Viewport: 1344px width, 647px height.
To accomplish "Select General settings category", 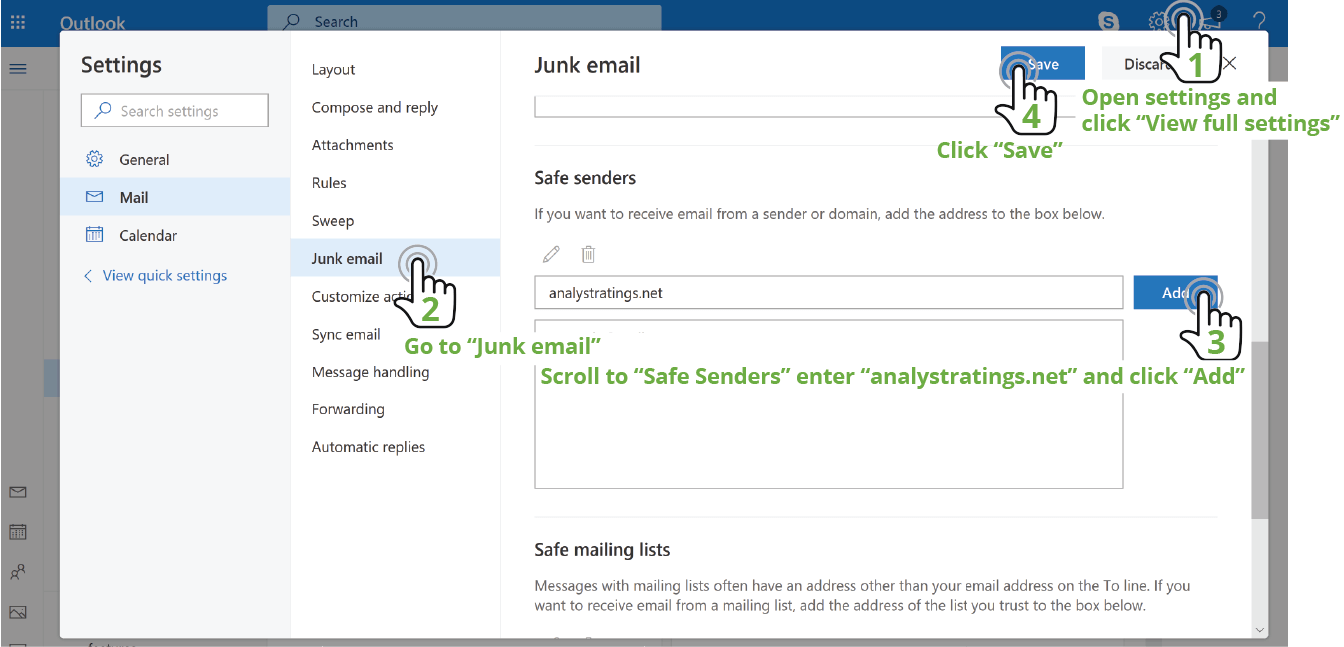I will (x=144, y=159).
